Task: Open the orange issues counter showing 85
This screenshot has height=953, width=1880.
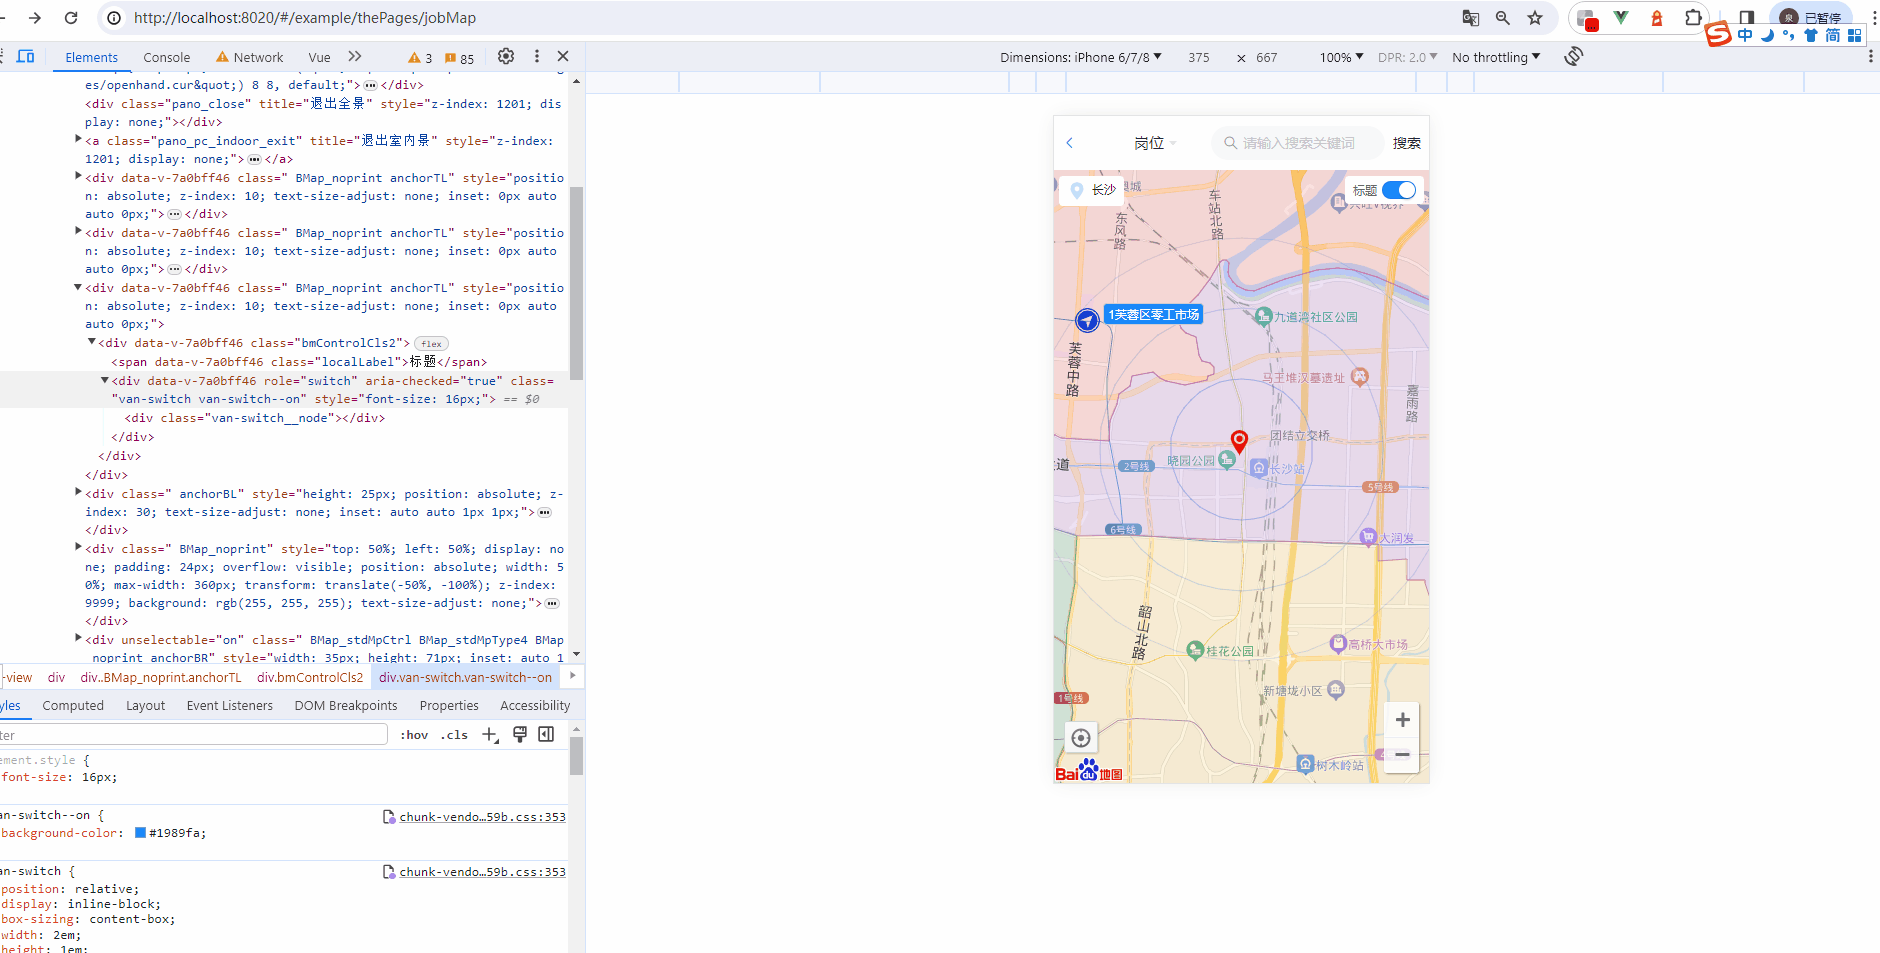Action: [x=460, y=58]
